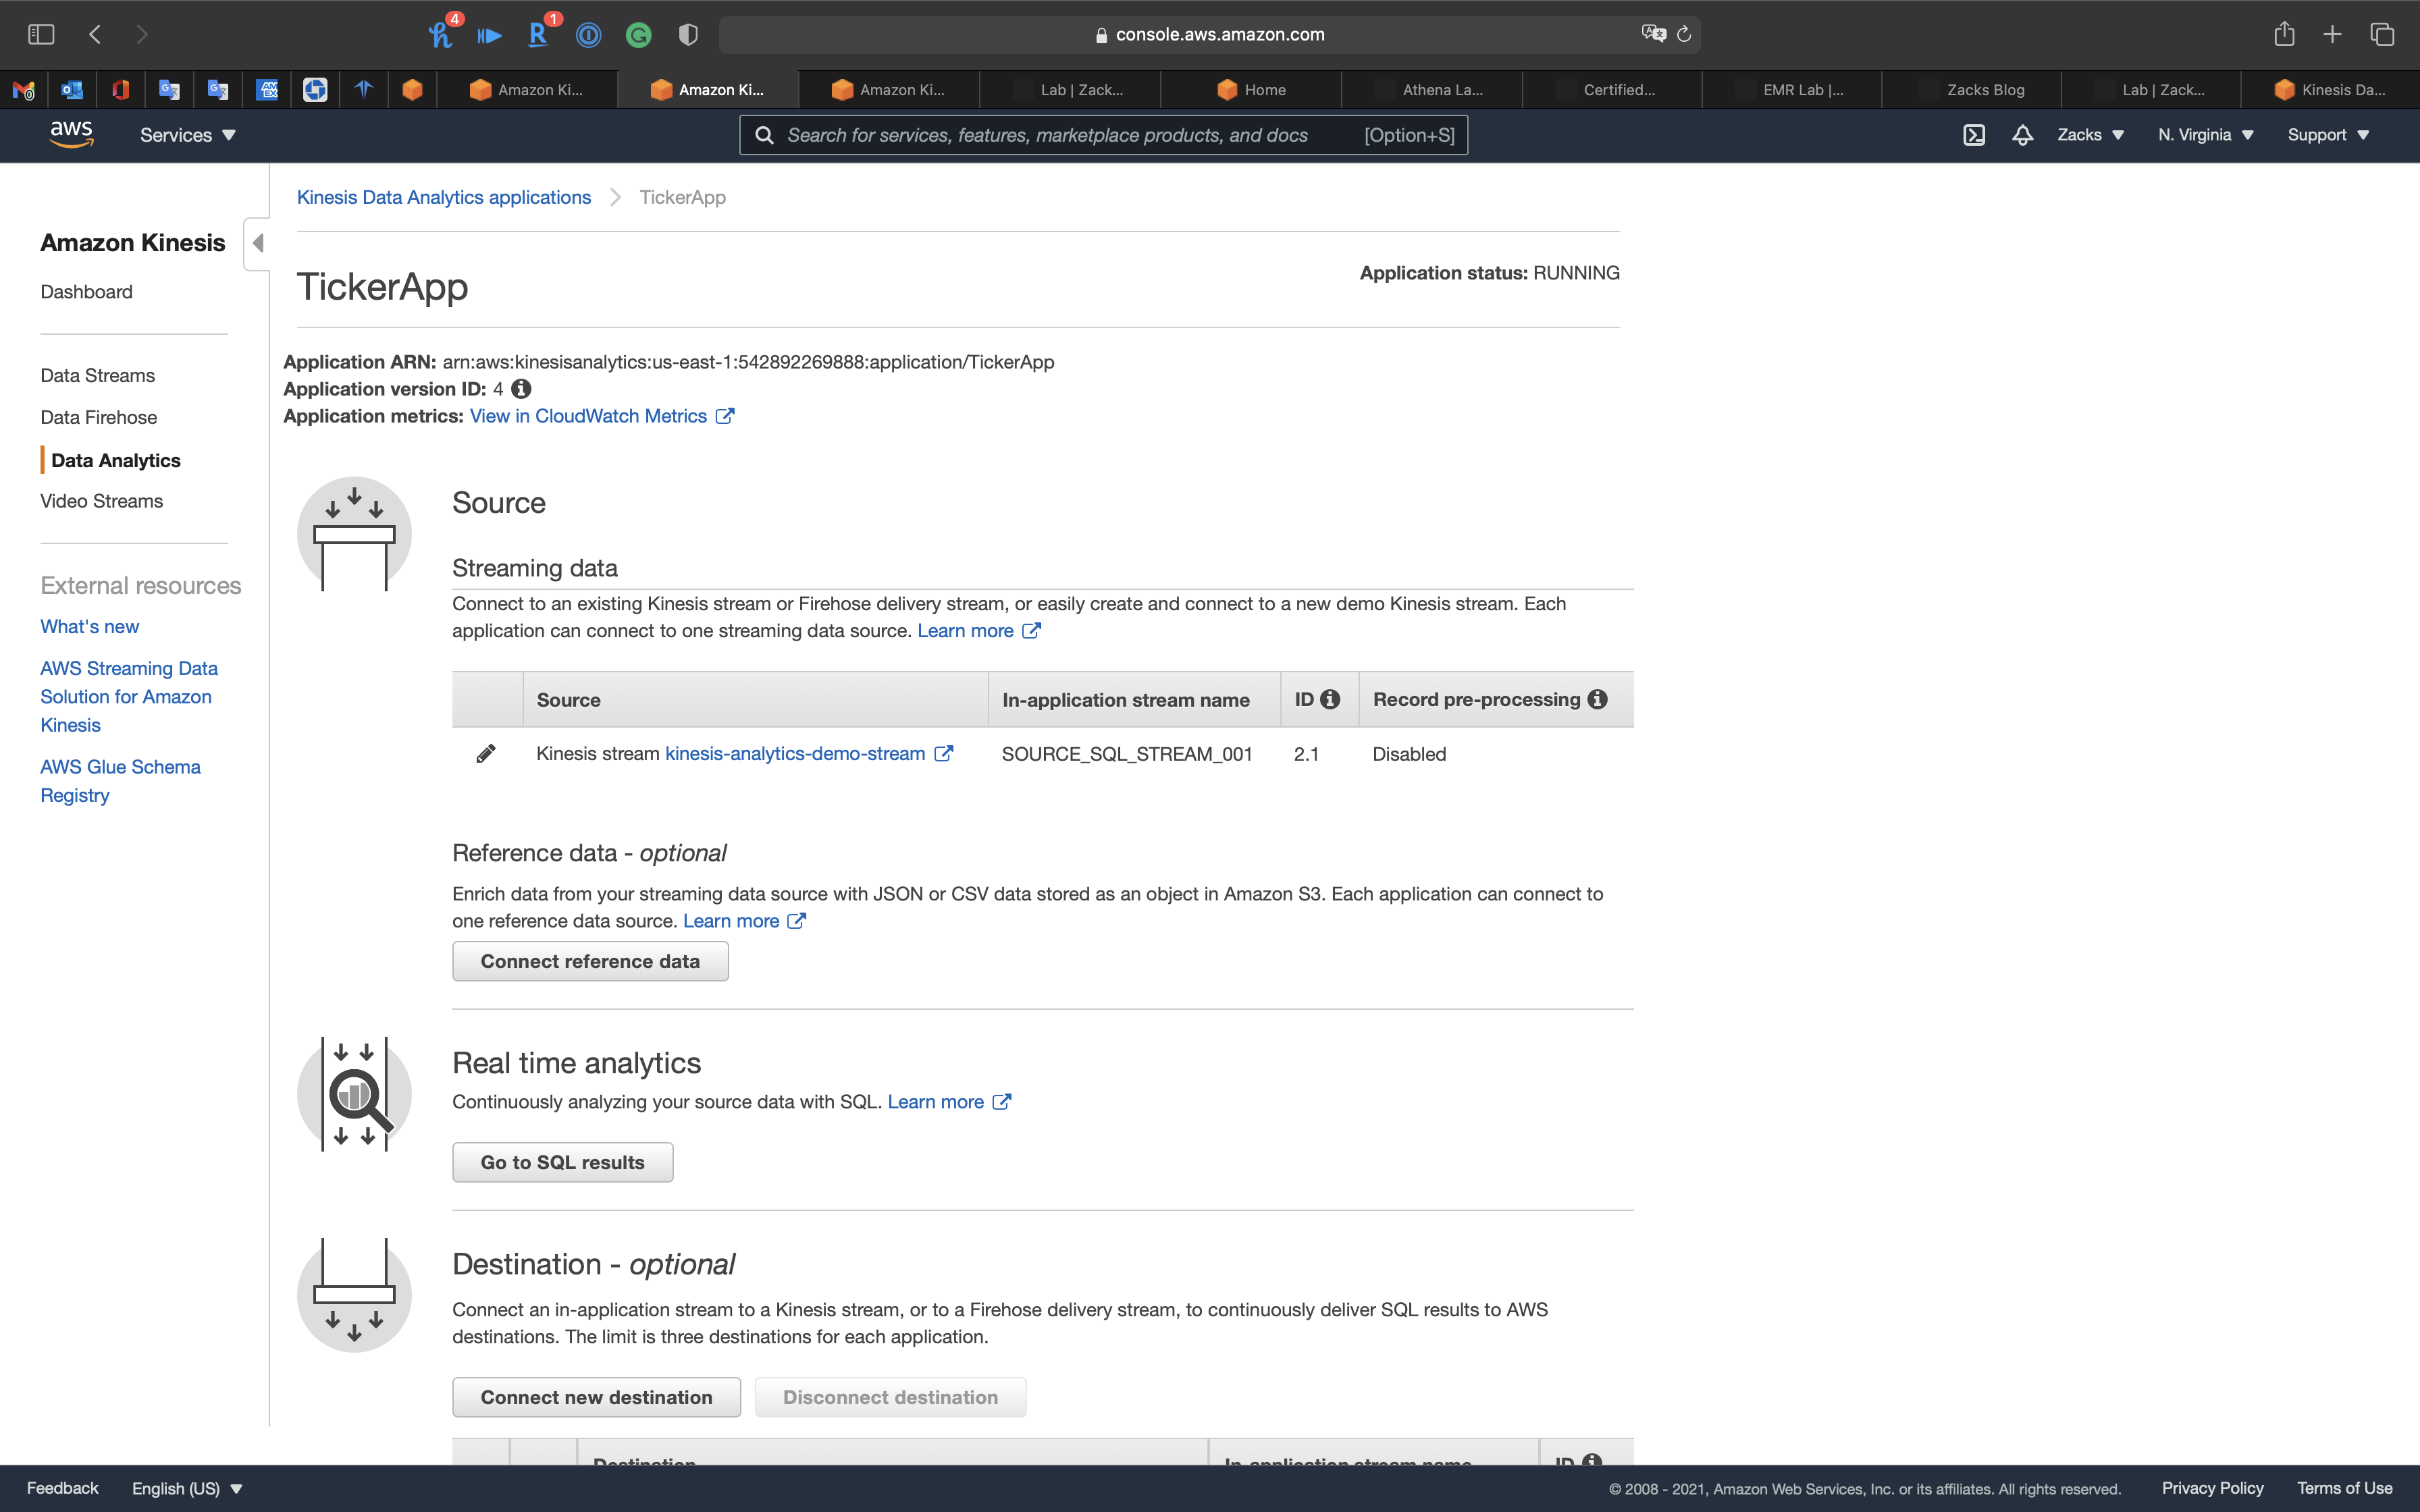
Task: Toggle the browser sidebar icon
Action: pos(41,35)
